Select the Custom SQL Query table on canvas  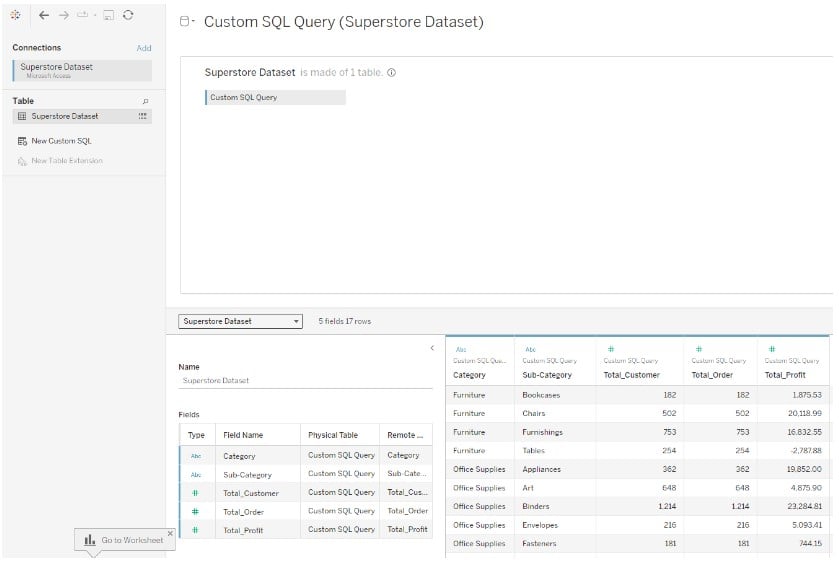coord(275,97)
